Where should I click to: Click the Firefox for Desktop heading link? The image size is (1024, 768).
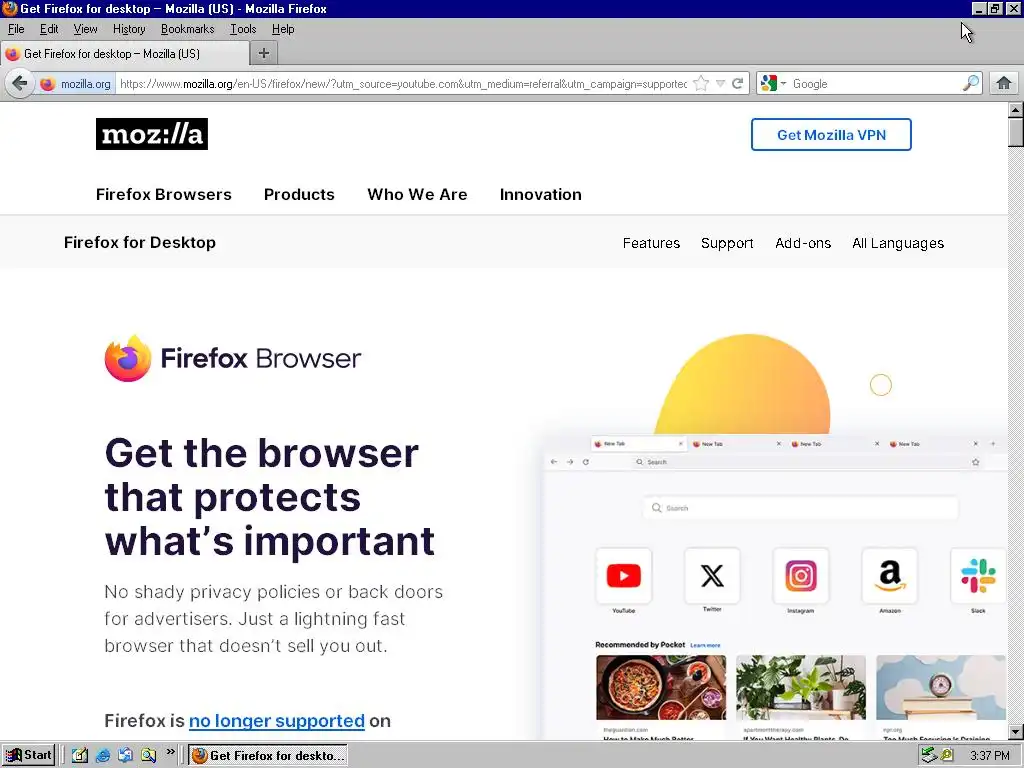click(x=140, y=242)
